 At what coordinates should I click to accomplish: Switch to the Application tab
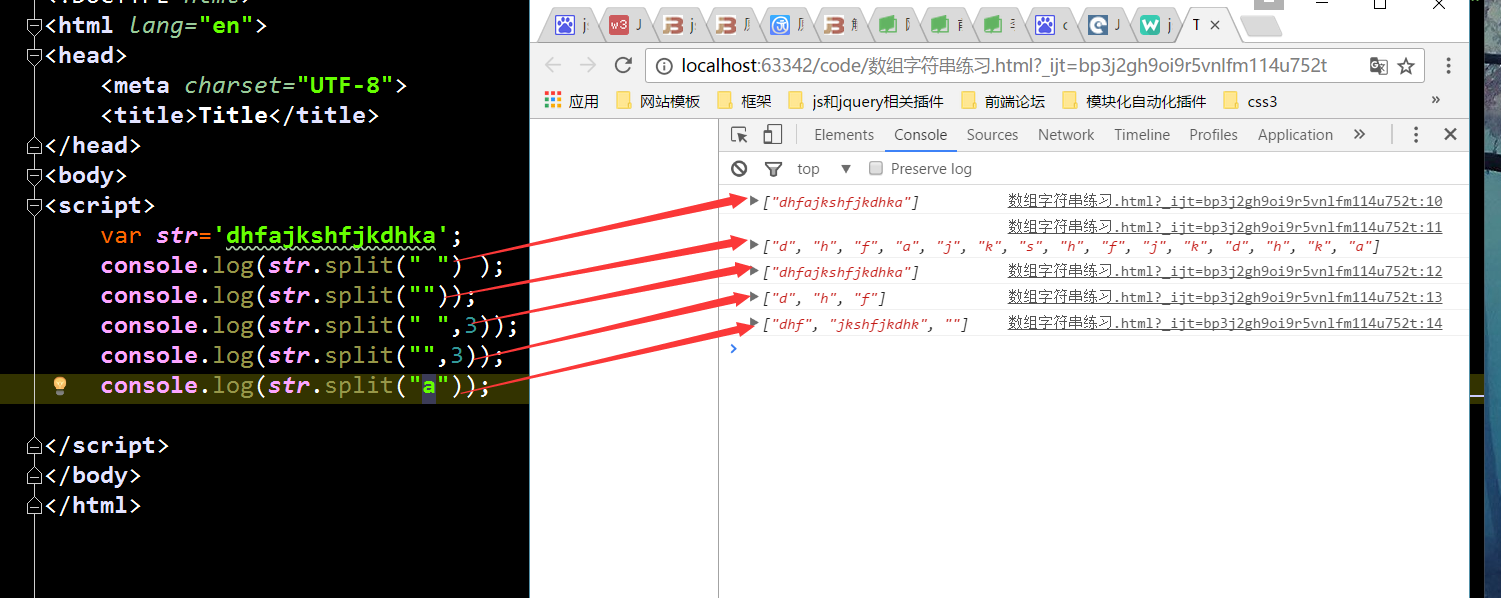coord(1295,135)
